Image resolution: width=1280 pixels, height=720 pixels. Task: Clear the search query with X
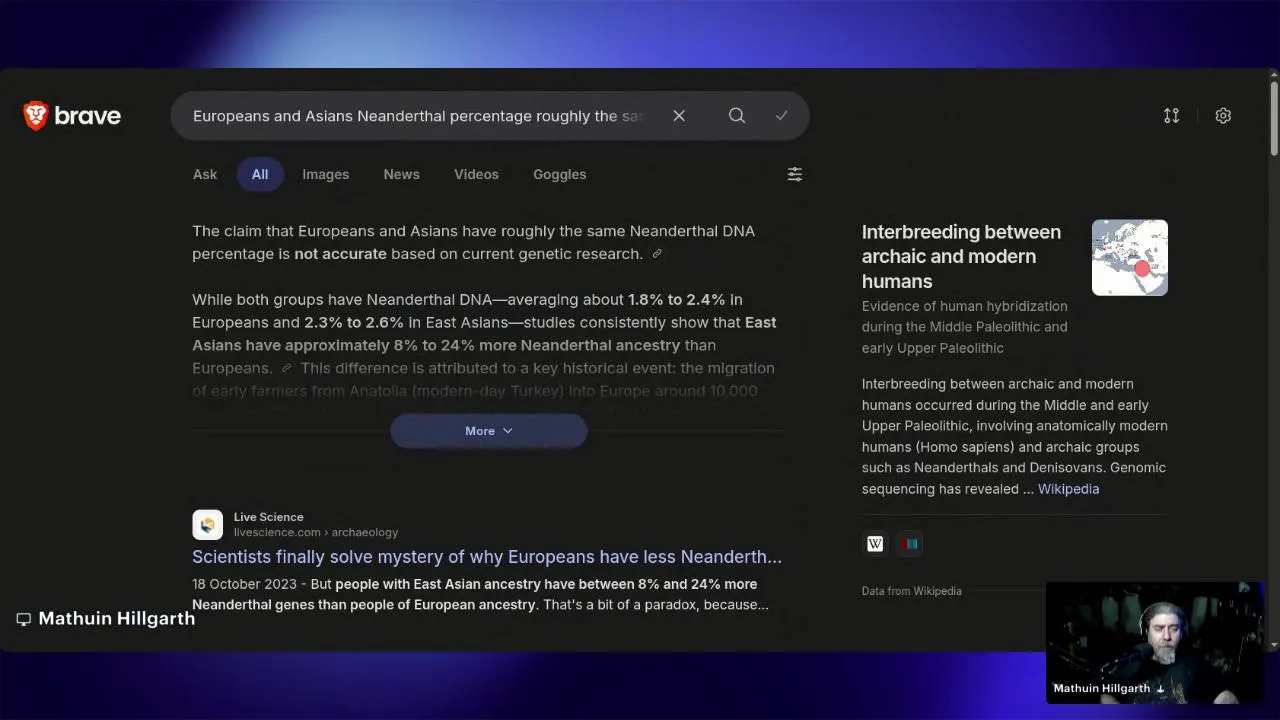tap(679, 116)
